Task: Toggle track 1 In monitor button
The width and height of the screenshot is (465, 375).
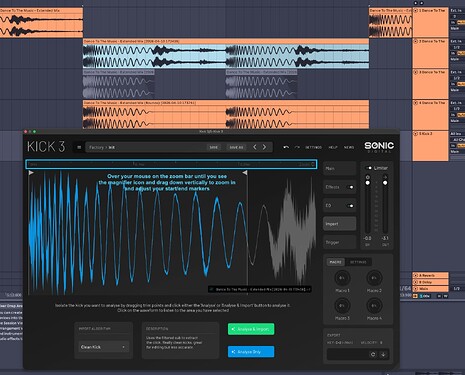Action: (453, 23)
